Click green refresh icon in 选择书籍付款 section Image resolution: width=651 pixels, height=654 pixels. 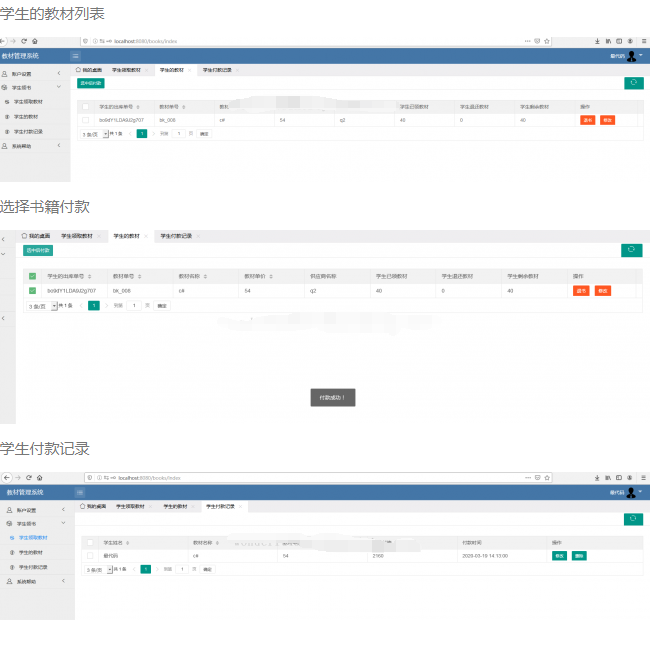631,250
